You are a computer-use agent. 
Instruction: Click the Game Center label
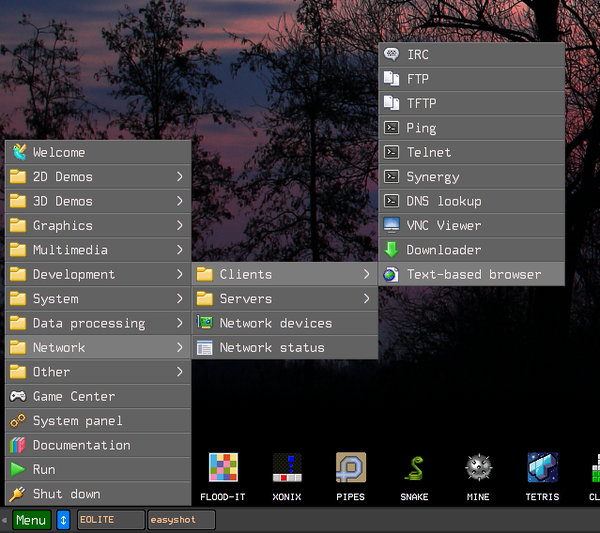pos(74,396)
